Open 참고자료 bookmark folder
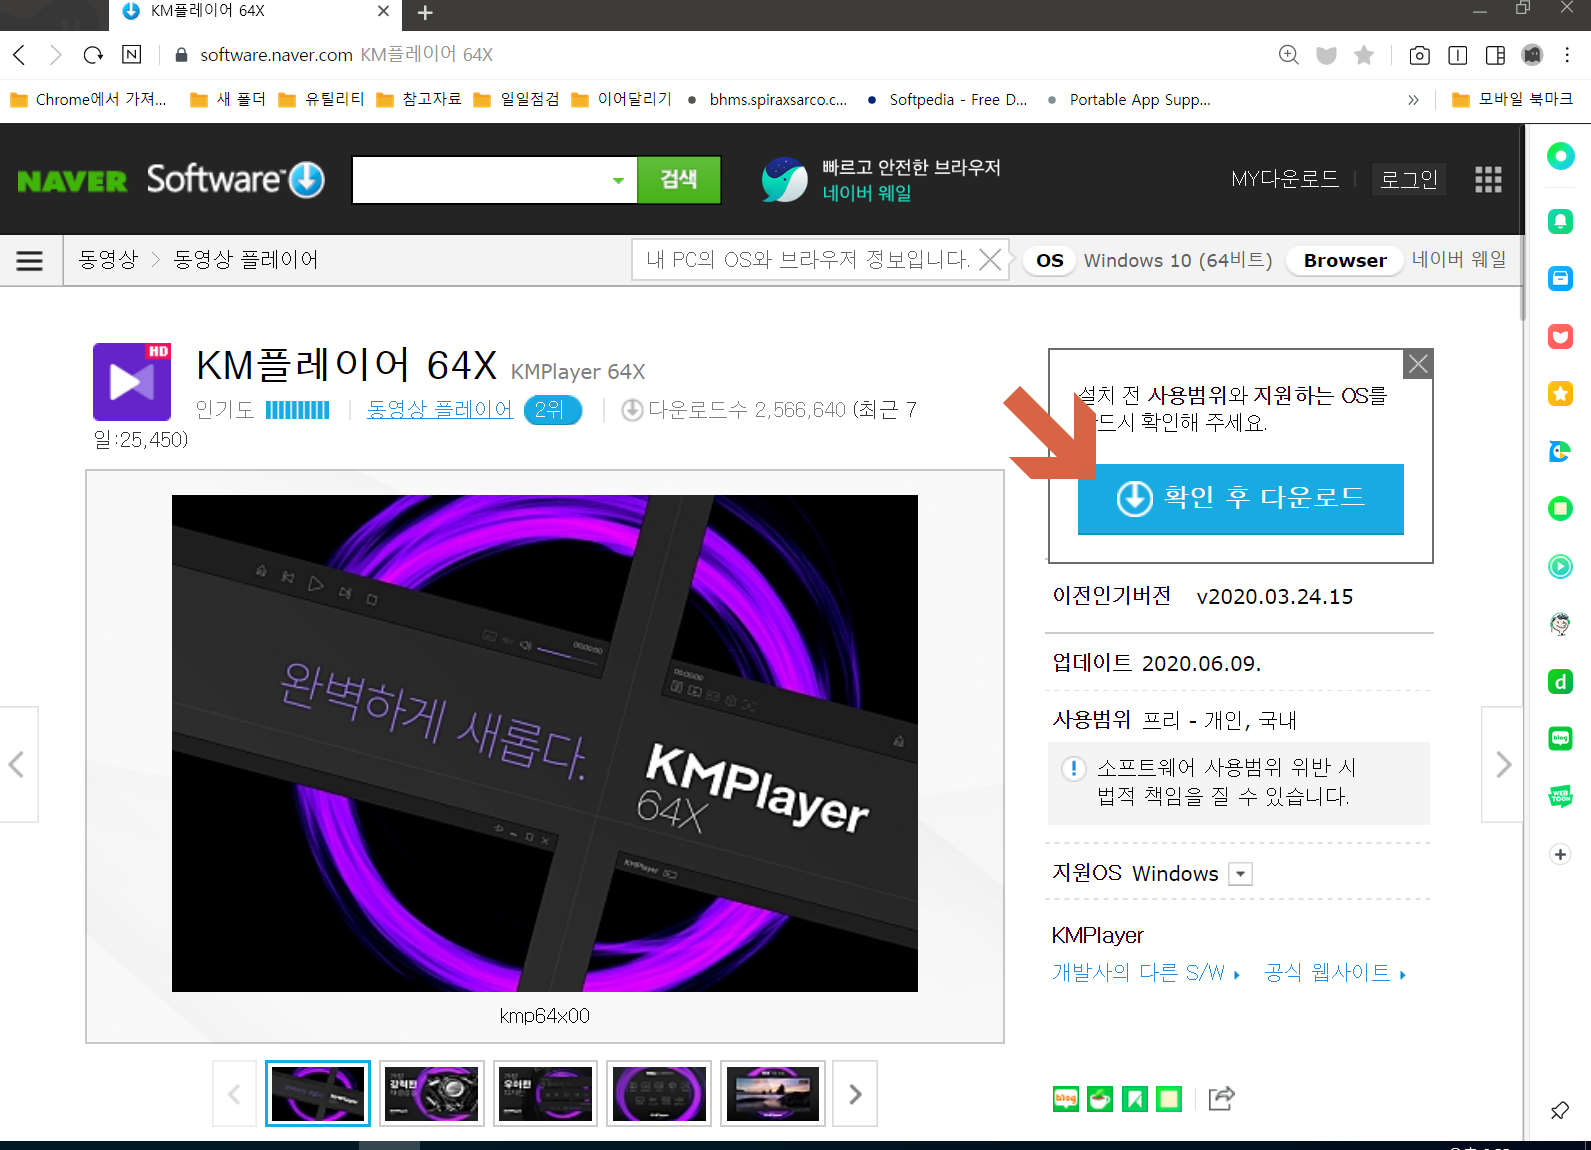1591x1150 pixels. click(x=420, y=100)
